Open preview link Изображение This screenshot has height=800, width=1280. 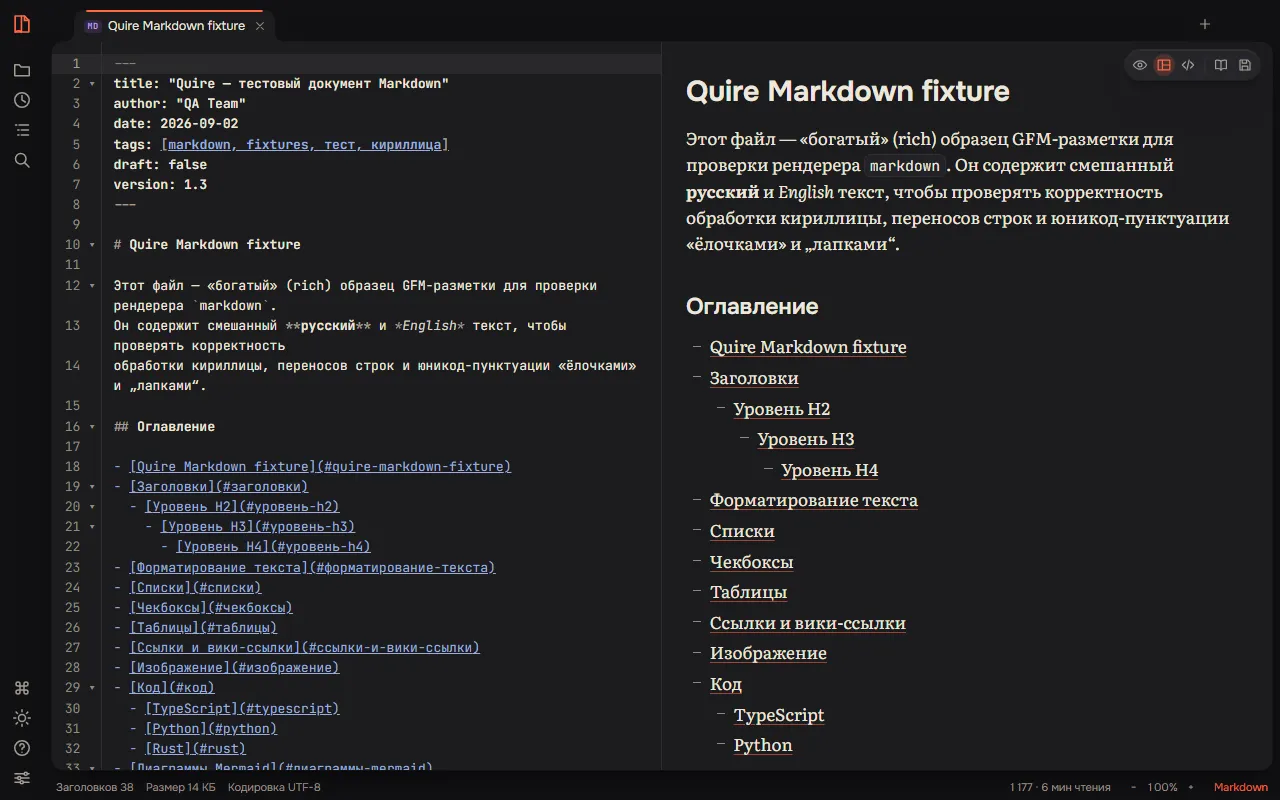768,653
